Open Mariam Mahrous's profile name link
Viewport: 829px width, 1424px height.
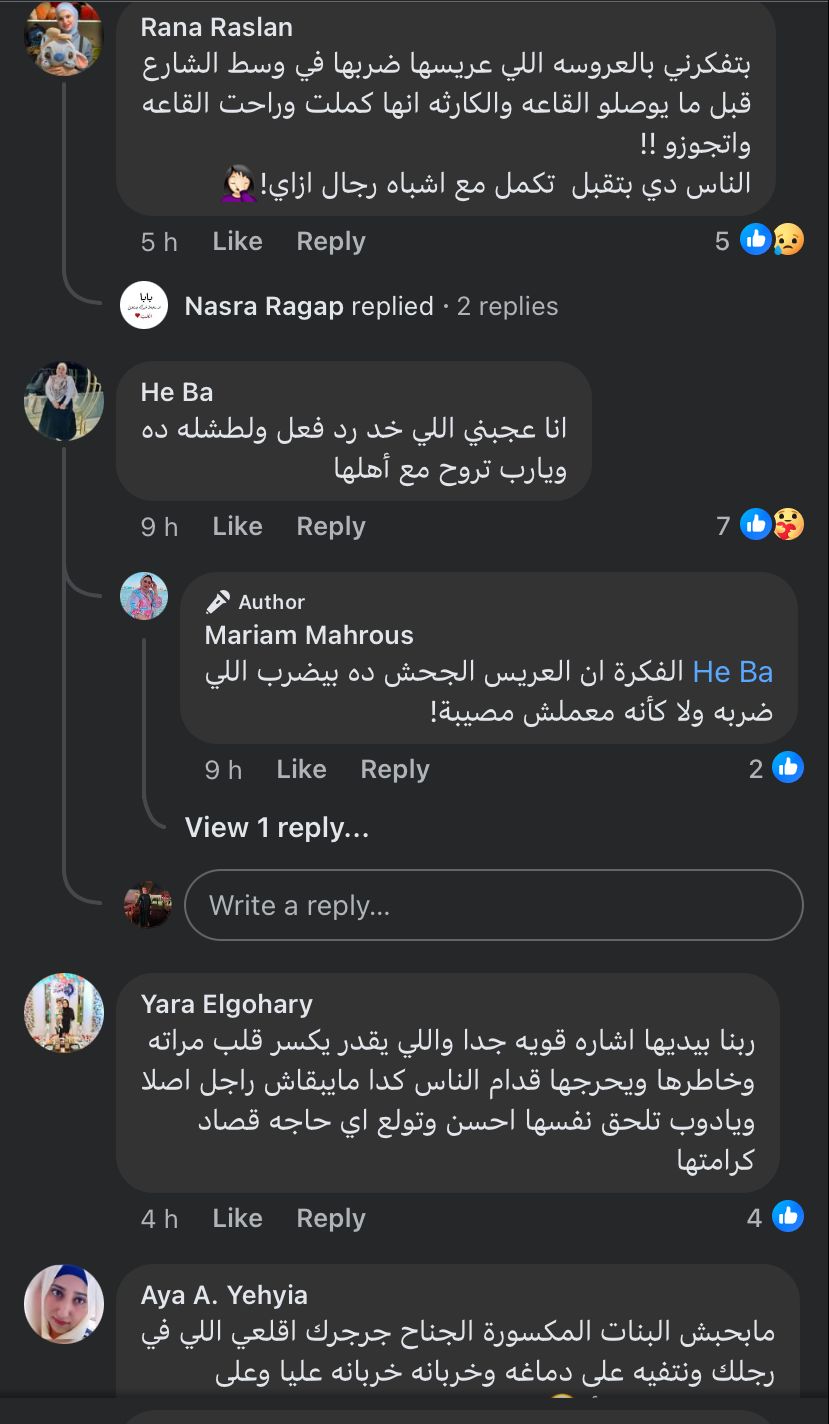click(308, 635)
